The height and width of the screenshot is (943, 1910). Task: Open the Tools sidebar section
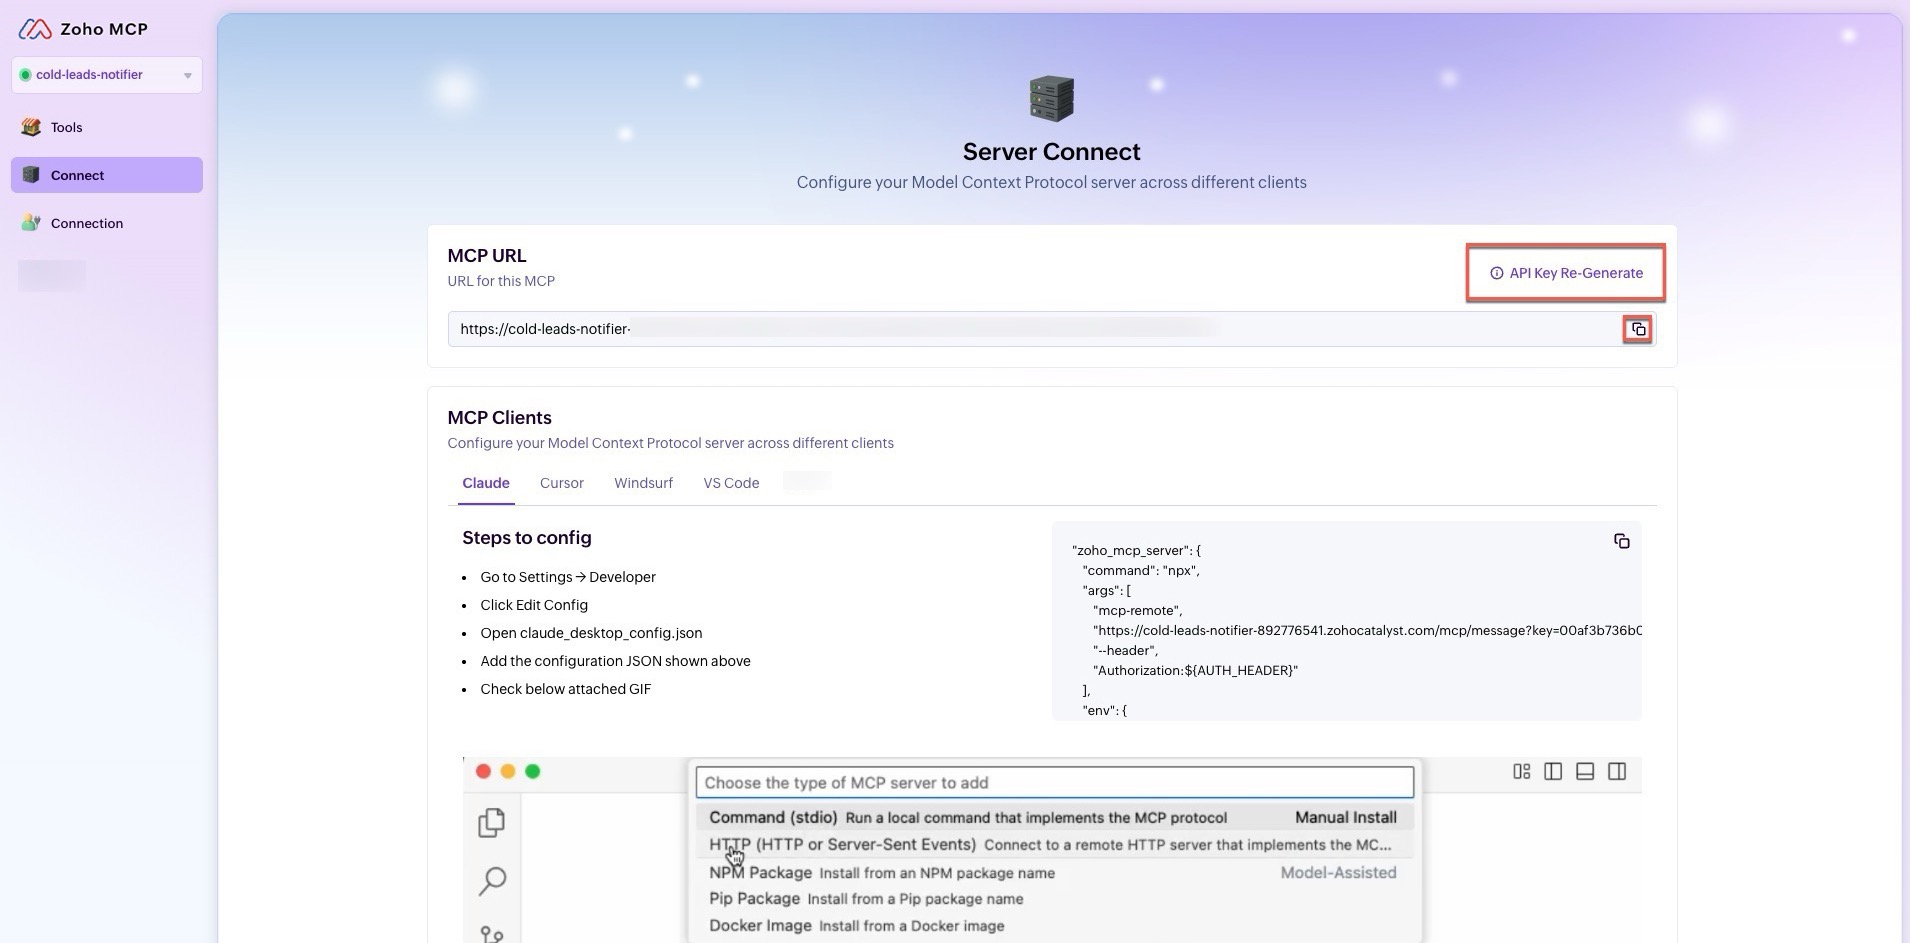(x=67, y=127)
